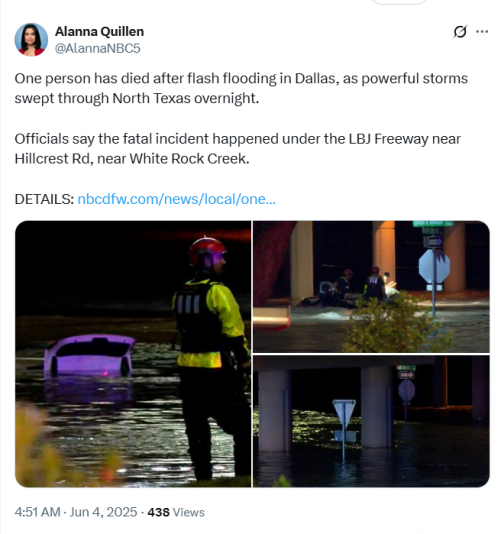The width and height of the screenshot is (501, 534).
Task: Click the yield sign in bottom-right photo
Action: coord(344,413)
